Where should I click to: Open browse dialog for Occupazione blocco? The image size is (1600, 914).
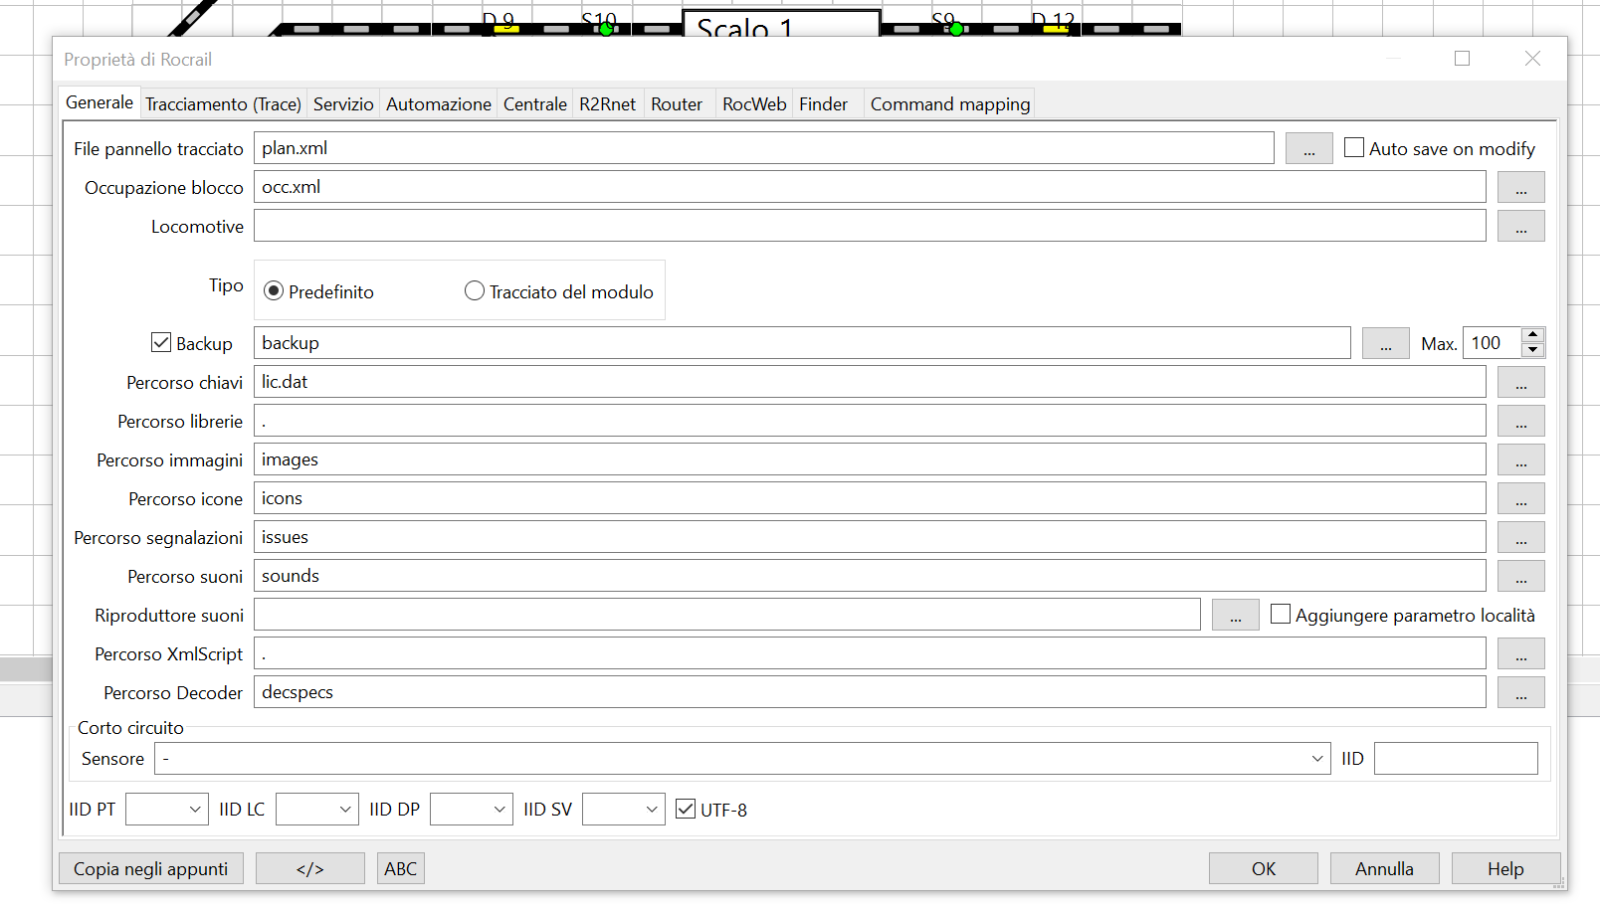click(x=1520, y=188)
